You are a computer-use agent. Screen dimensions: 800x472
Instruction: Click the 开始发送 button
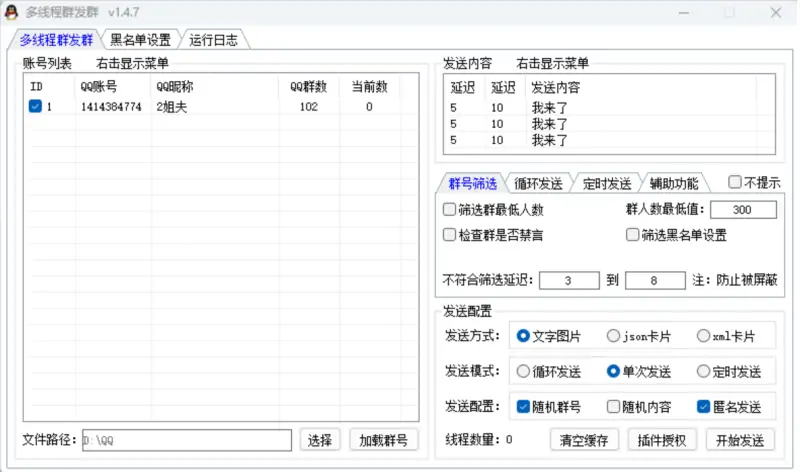pos(740,440)
